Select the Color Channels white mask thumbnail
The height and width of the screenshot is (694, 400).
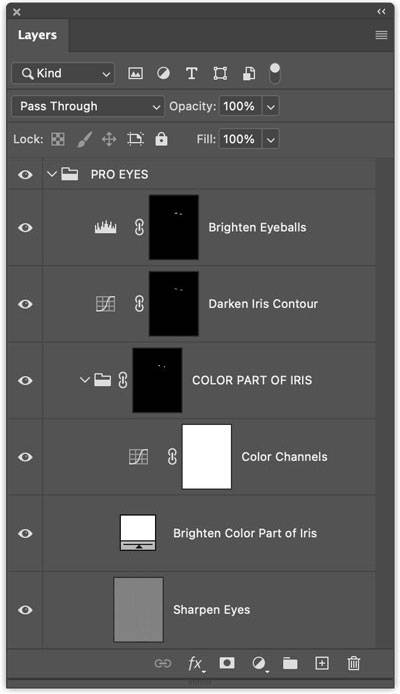point(207,457)
